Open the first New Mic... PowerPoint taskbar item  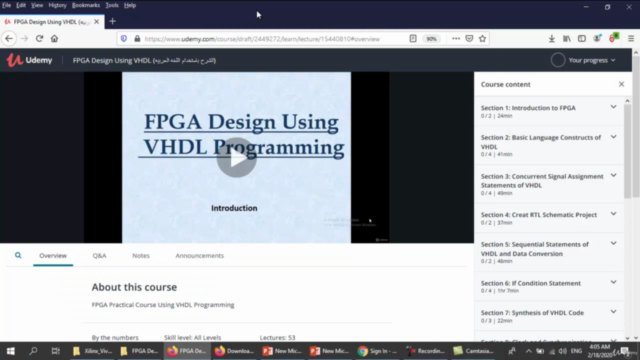click(x=282, y=351)
